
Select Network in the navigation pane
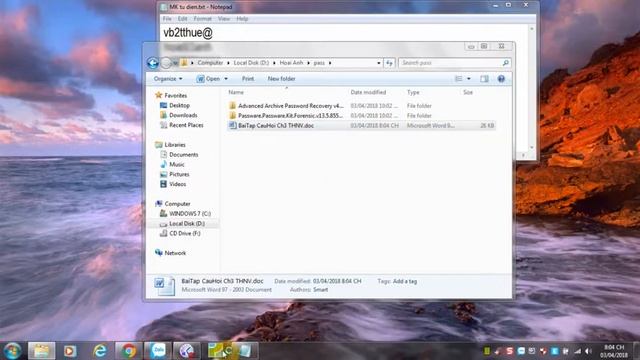(175, 253)
